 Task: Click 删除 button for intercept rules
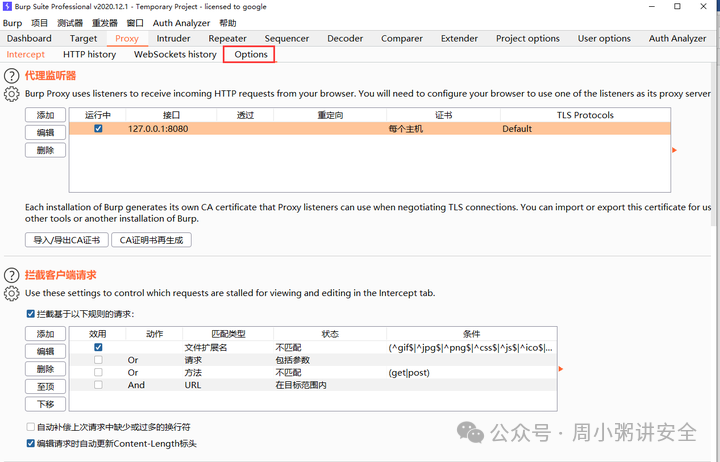point(45,369)
